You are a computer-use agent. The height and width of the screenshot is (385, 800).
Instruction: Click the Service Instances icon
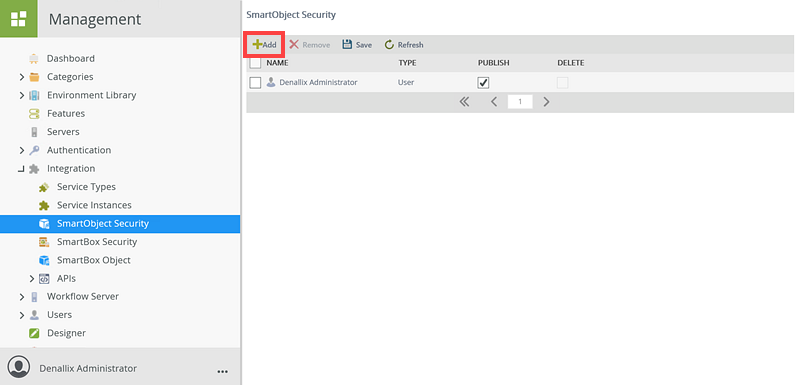44,206
